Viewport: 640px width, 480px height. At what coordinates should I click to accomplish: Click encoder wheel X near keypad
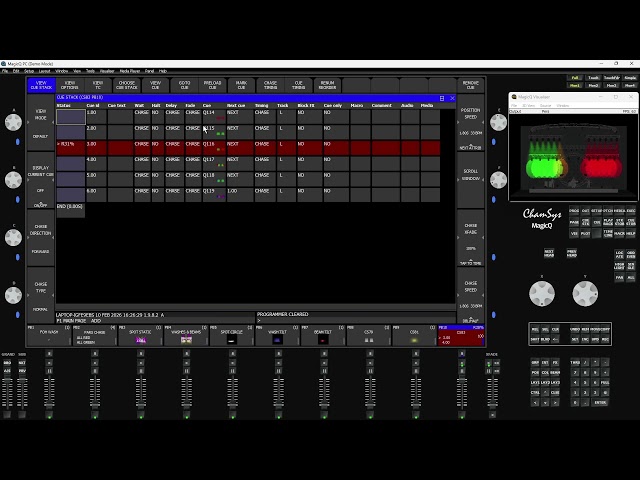click(542, 293)
